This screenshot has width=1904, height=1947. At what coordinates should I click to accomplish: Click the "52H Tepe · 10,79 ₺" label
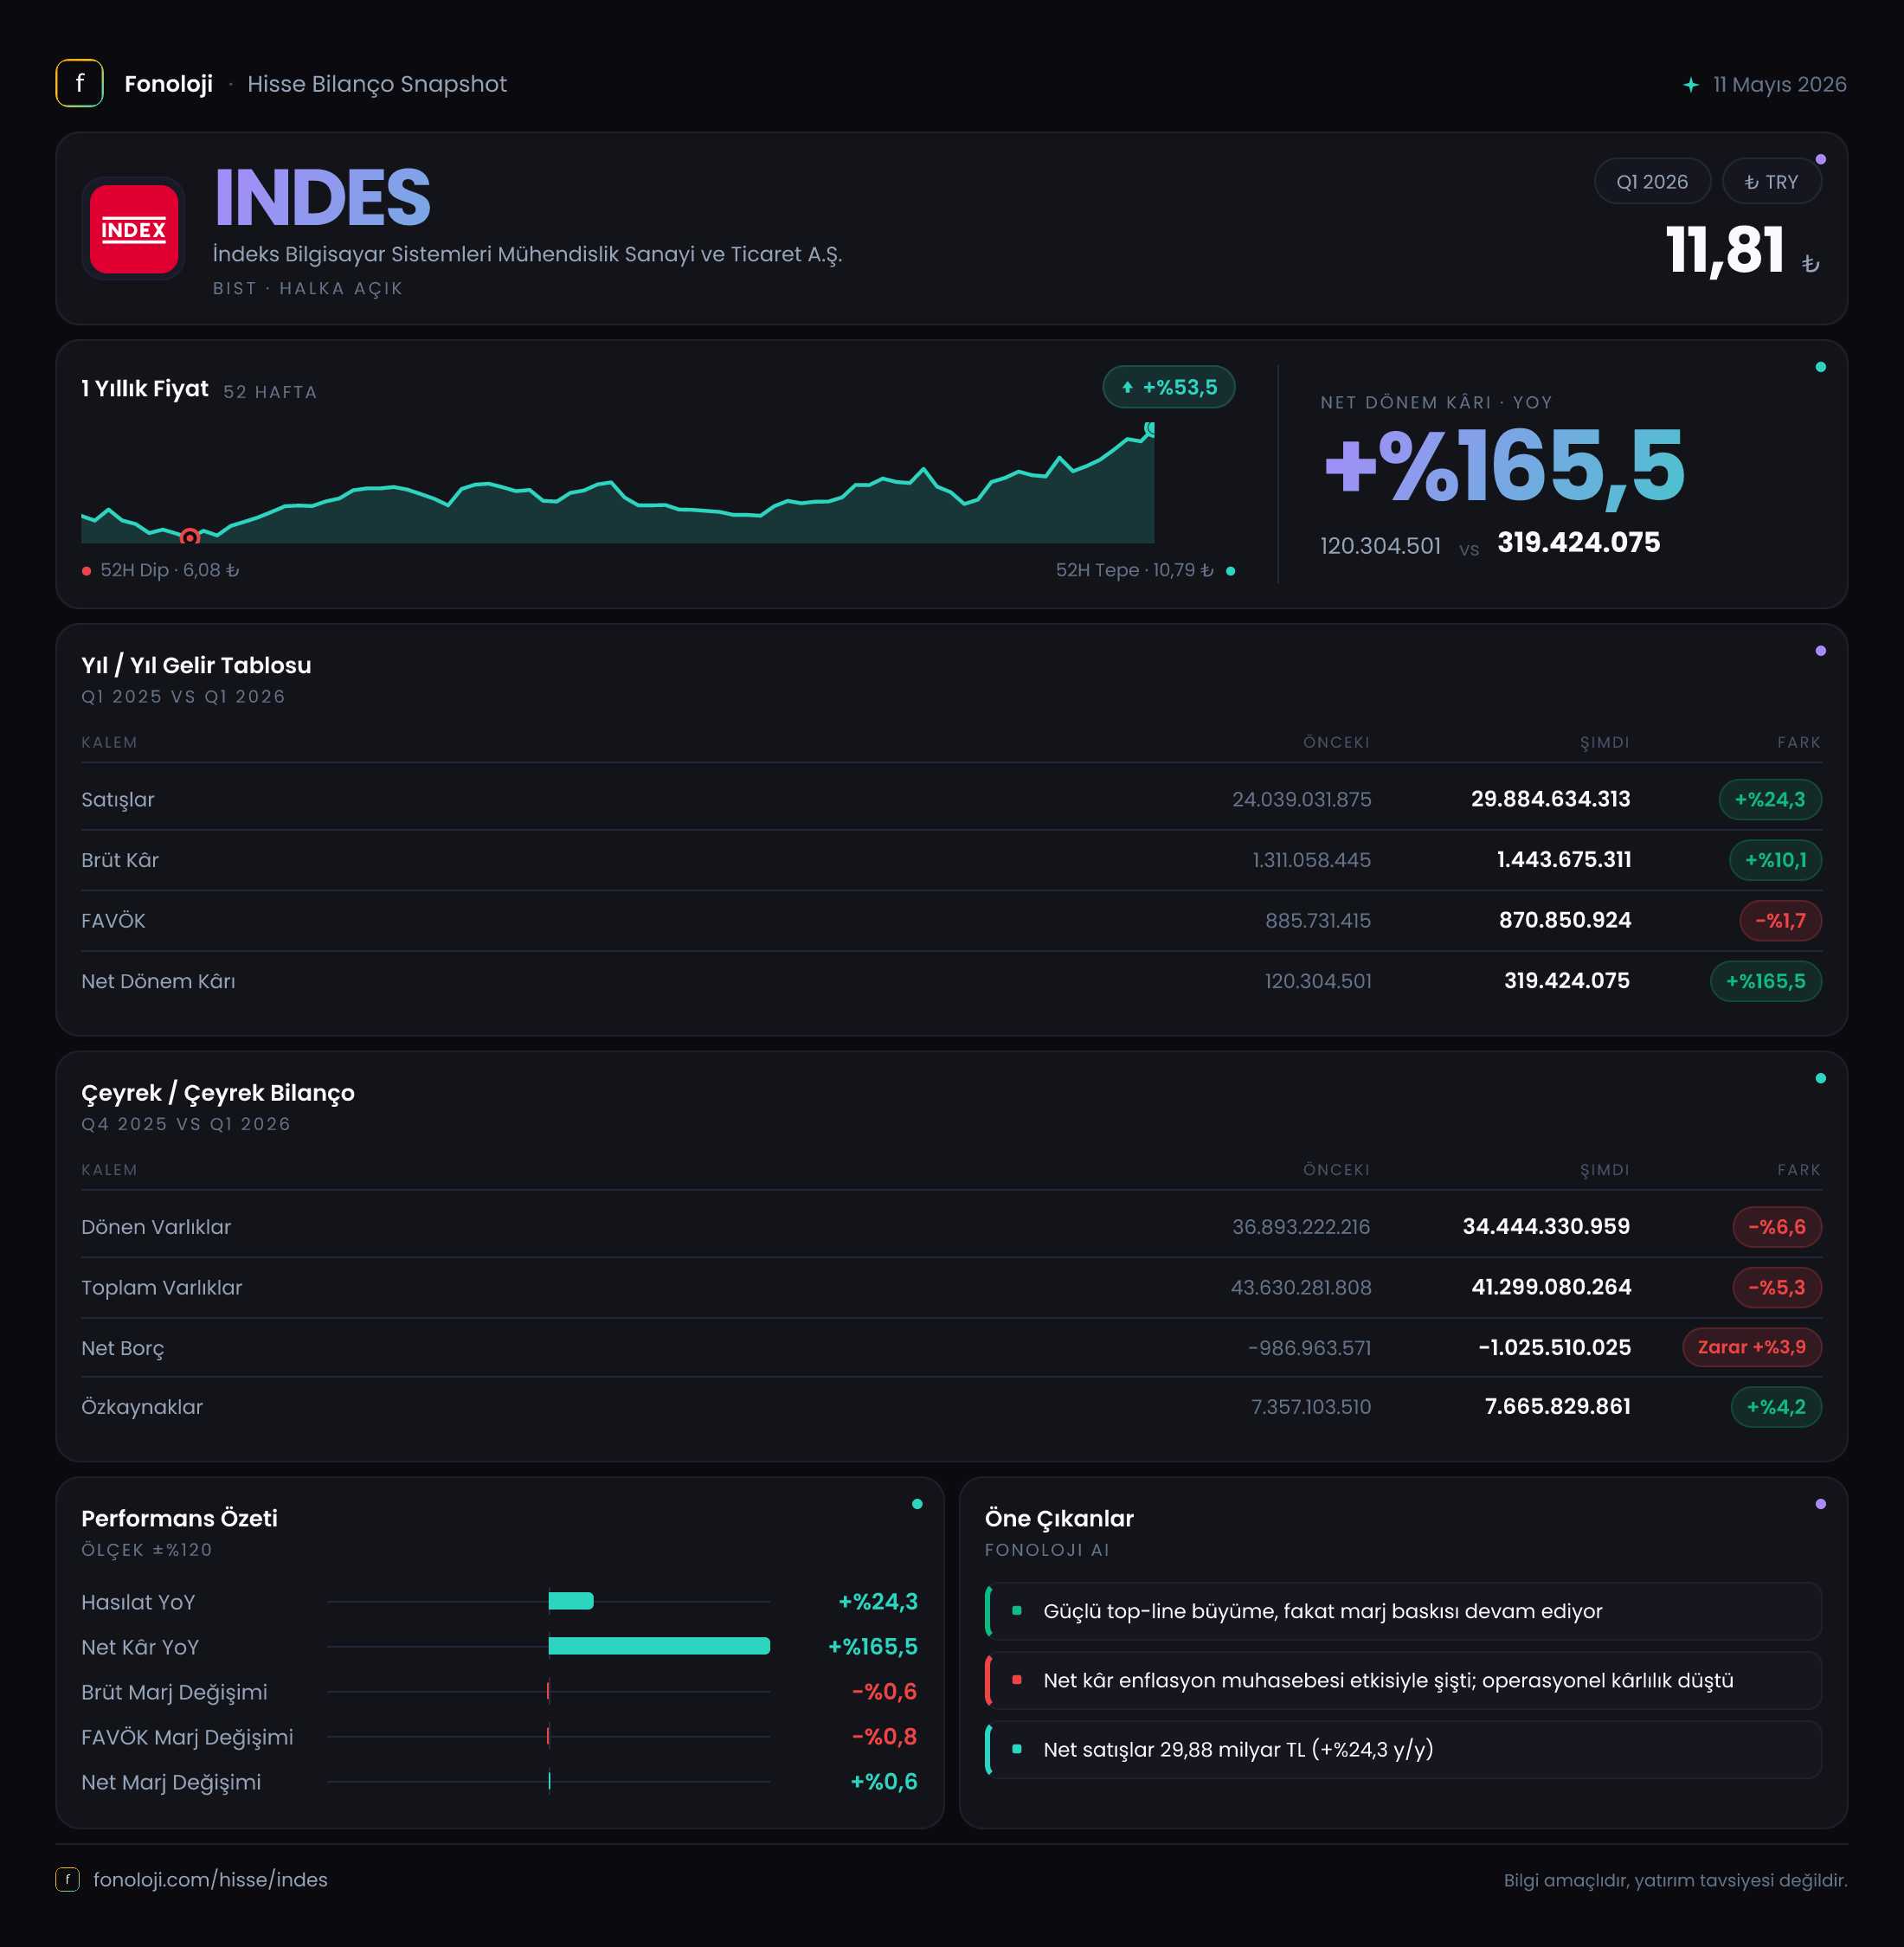1134,570
